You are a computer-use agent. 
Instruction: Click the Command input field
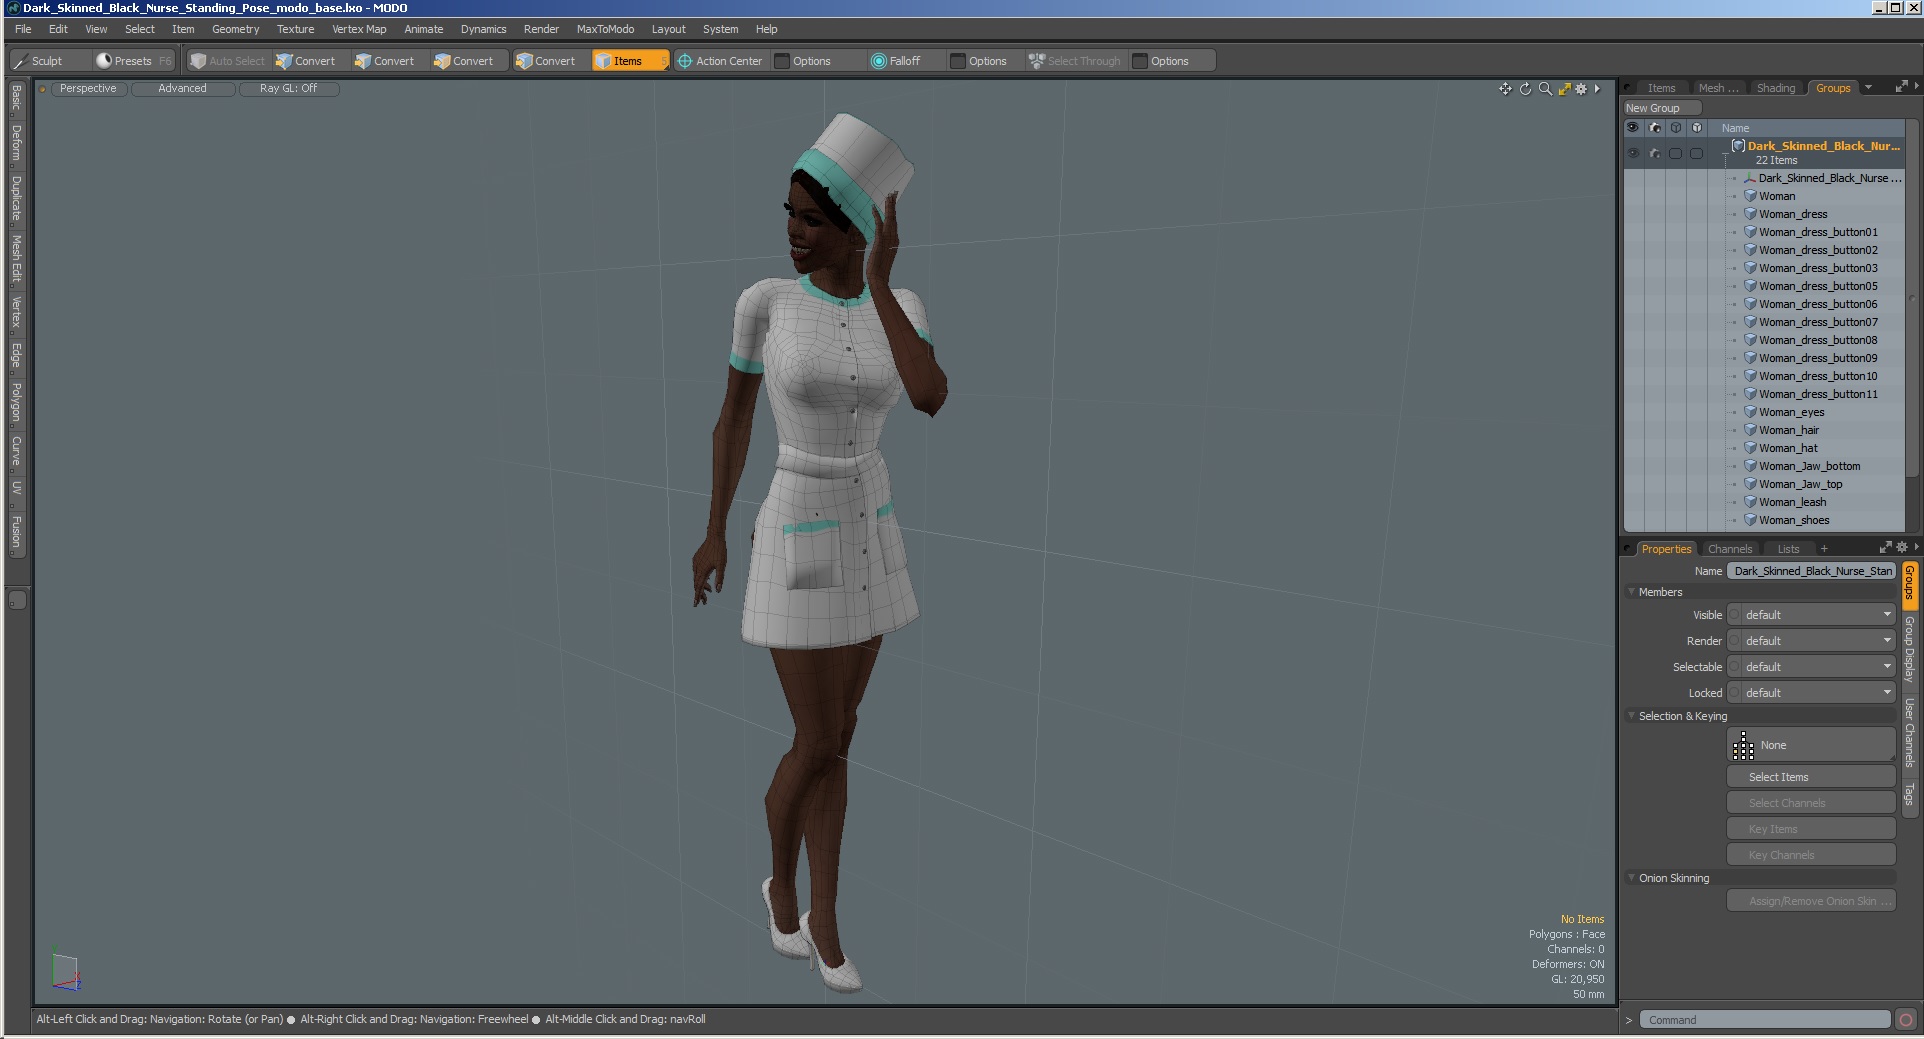[1766, 1020]
